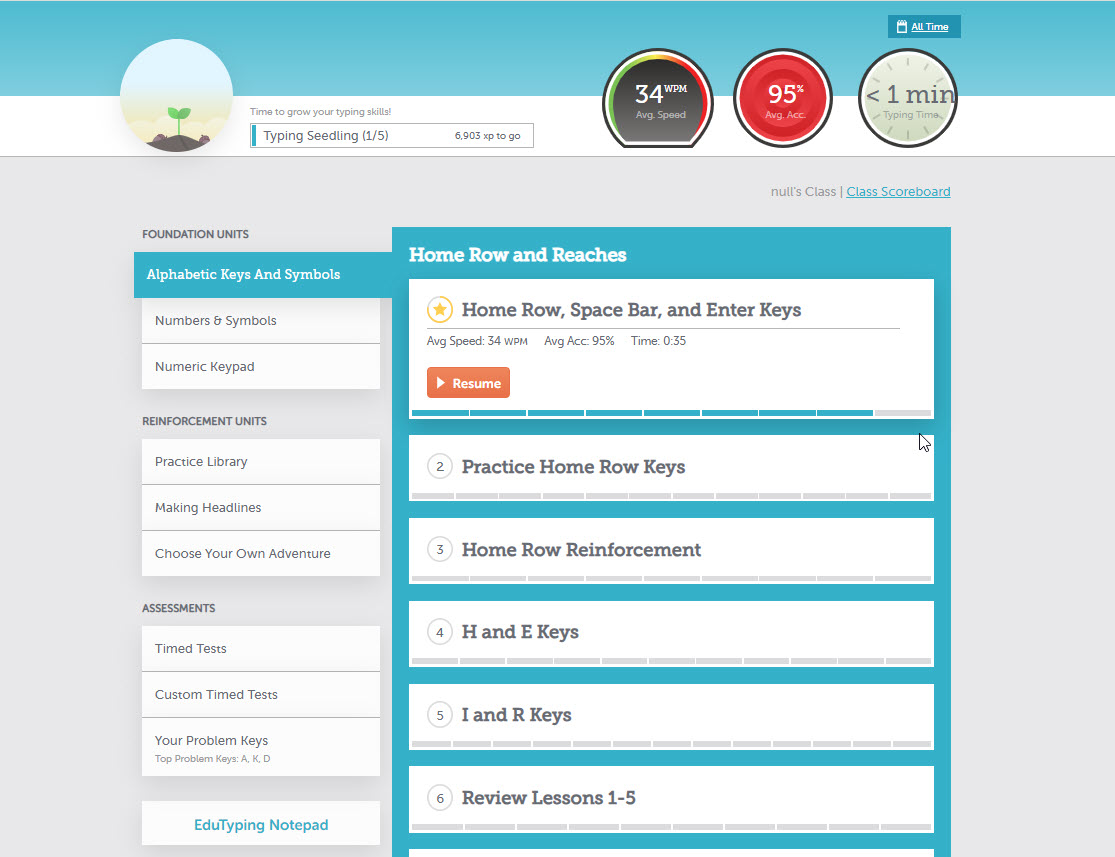Image resolution: width=1115 pixels, height=857 pixels.
Task: Click the Typing Time clock gauge
Action: point(907,97)
